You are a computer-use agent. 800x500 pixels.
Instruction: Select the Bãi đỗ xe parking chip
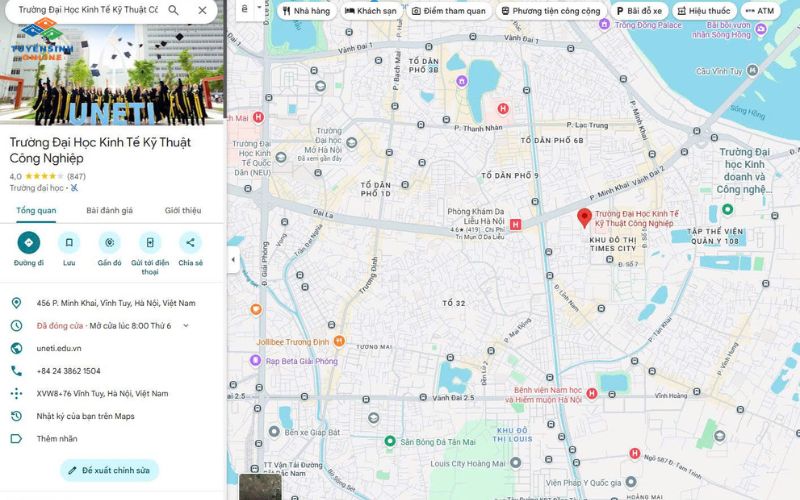[639, 11]
